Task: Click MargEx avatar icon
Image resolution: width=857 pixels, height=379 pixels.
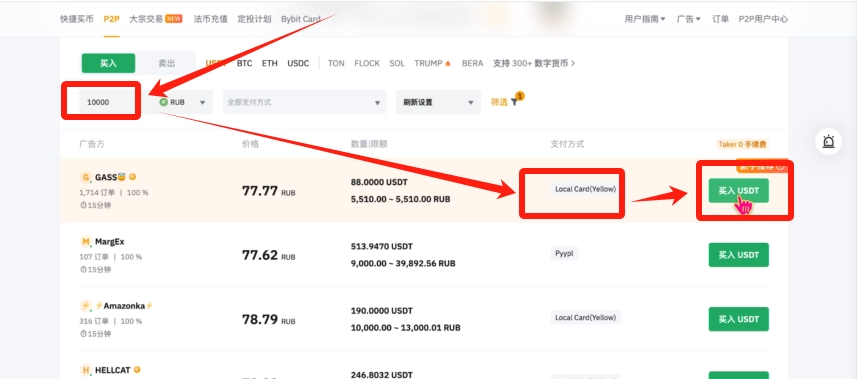Action: 85,242
